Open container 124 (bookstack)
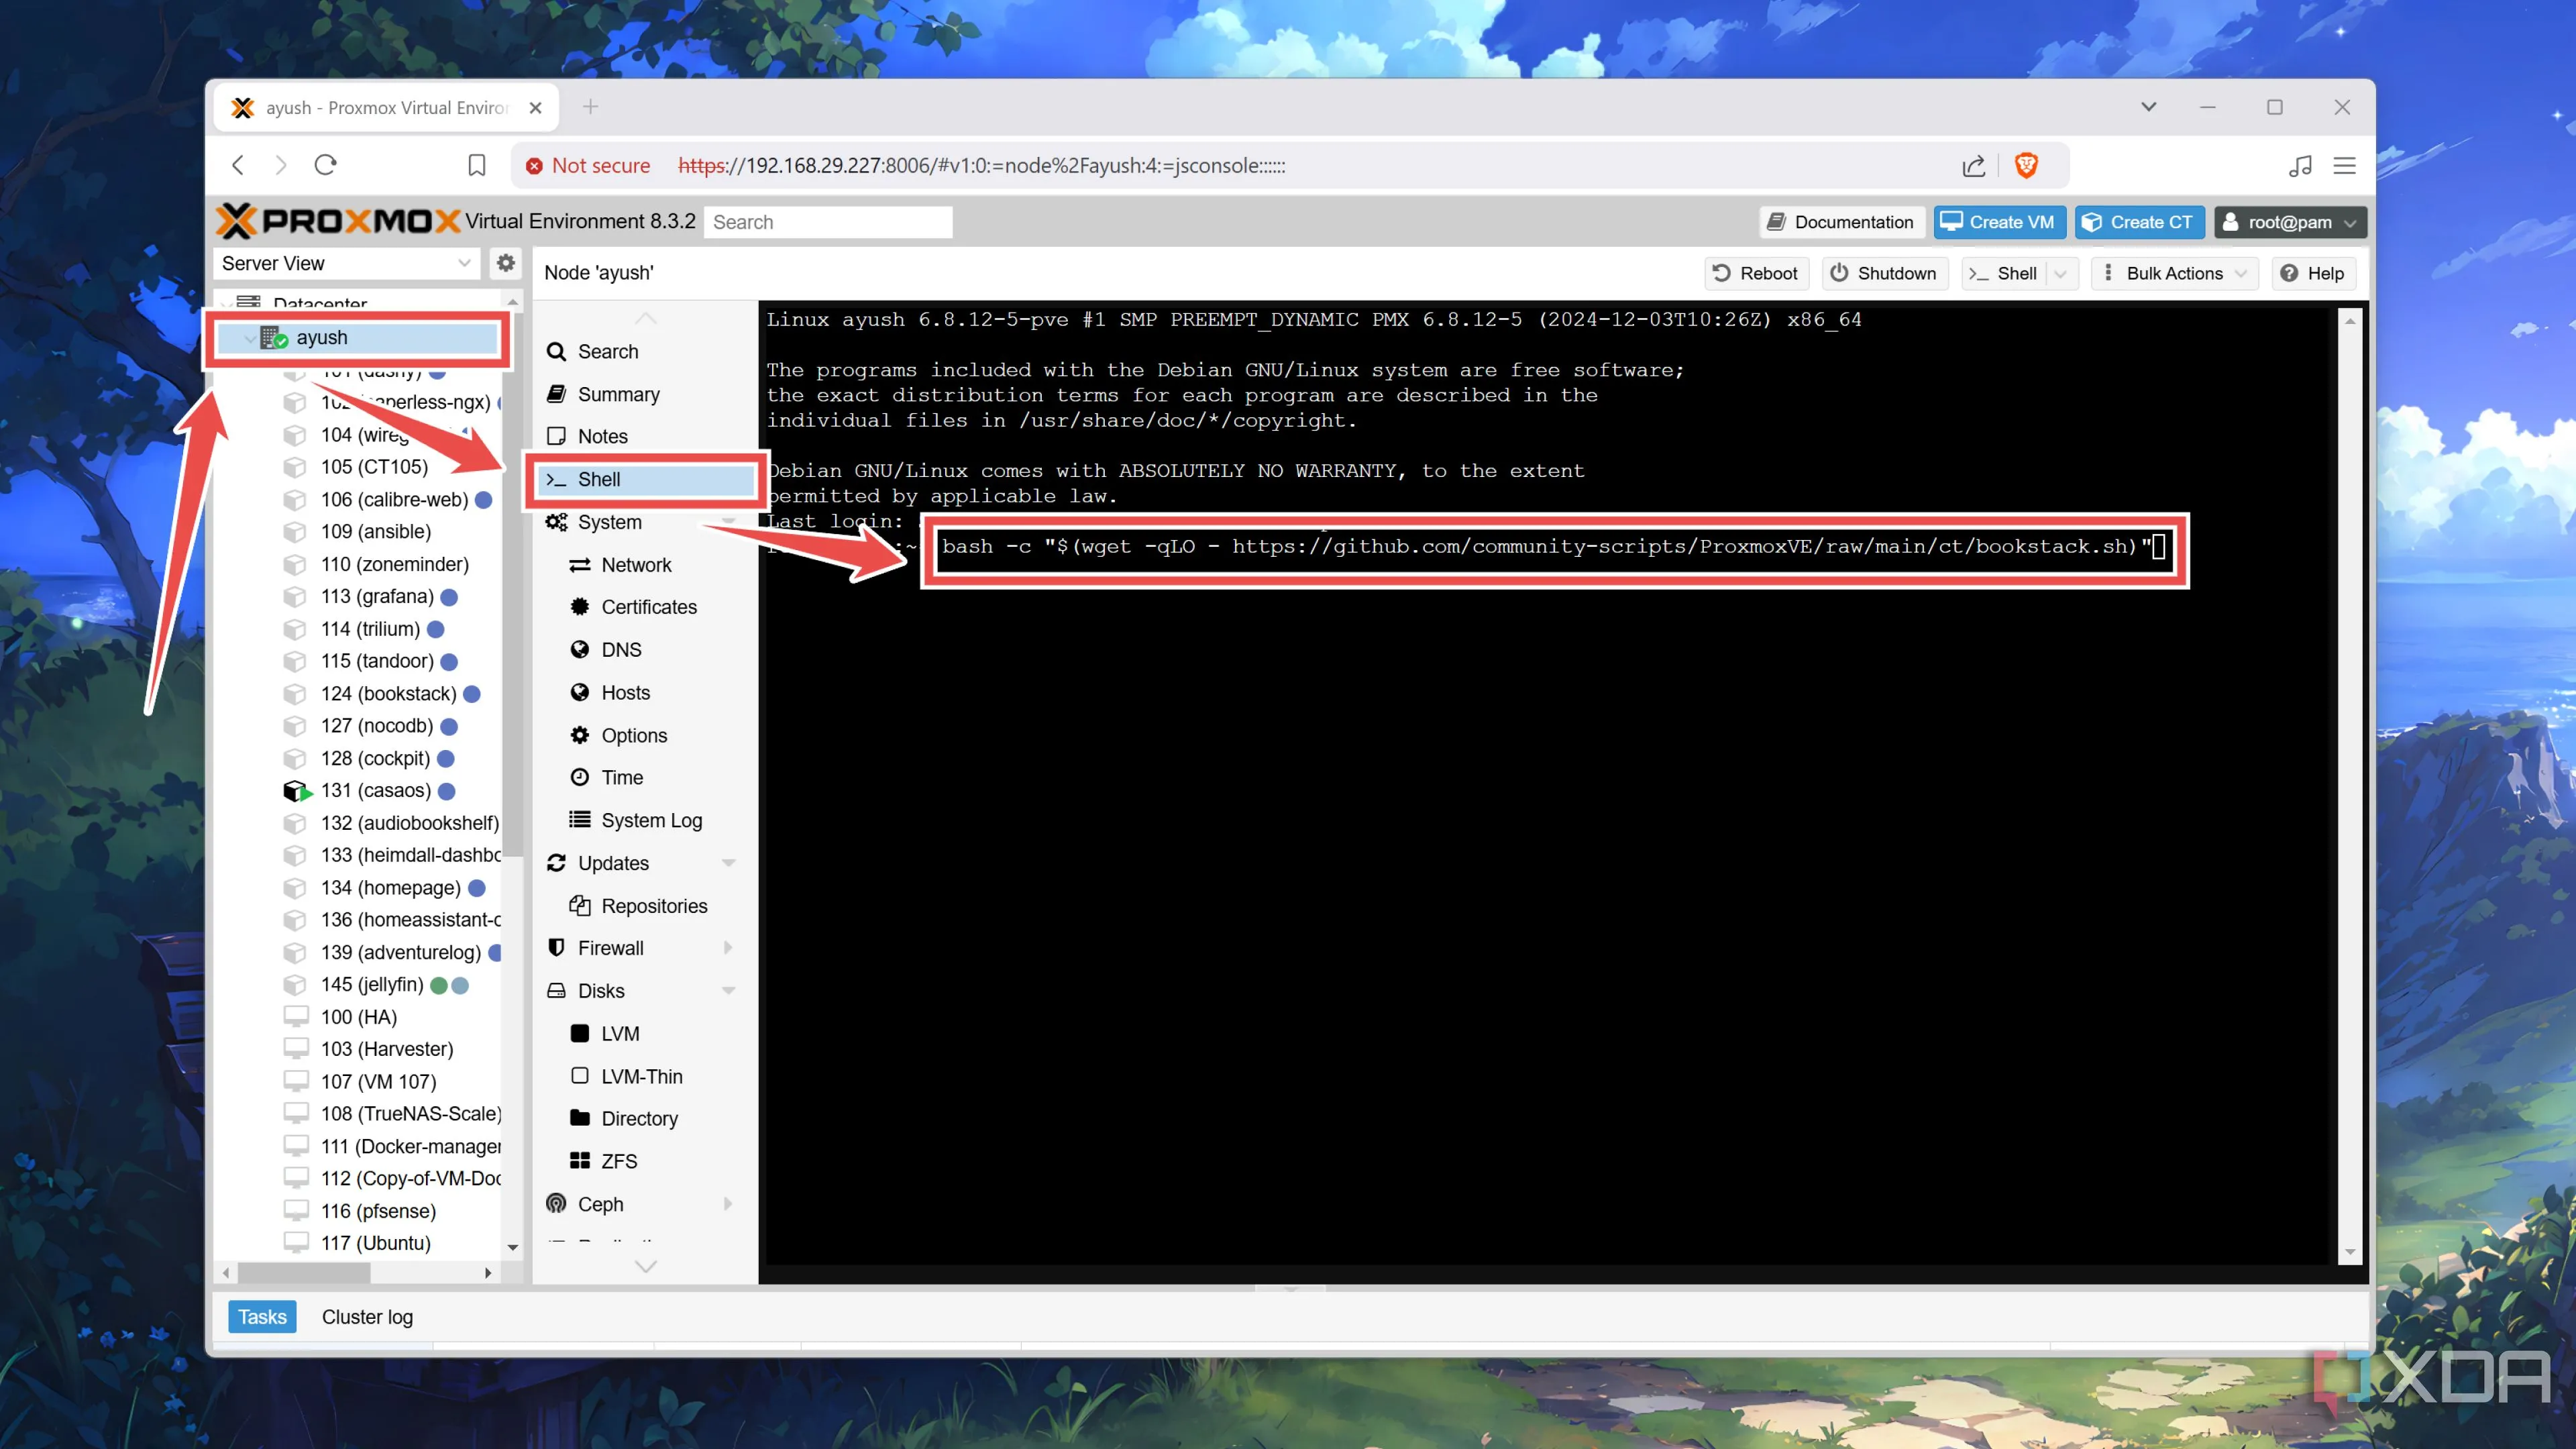 (388, 693)
